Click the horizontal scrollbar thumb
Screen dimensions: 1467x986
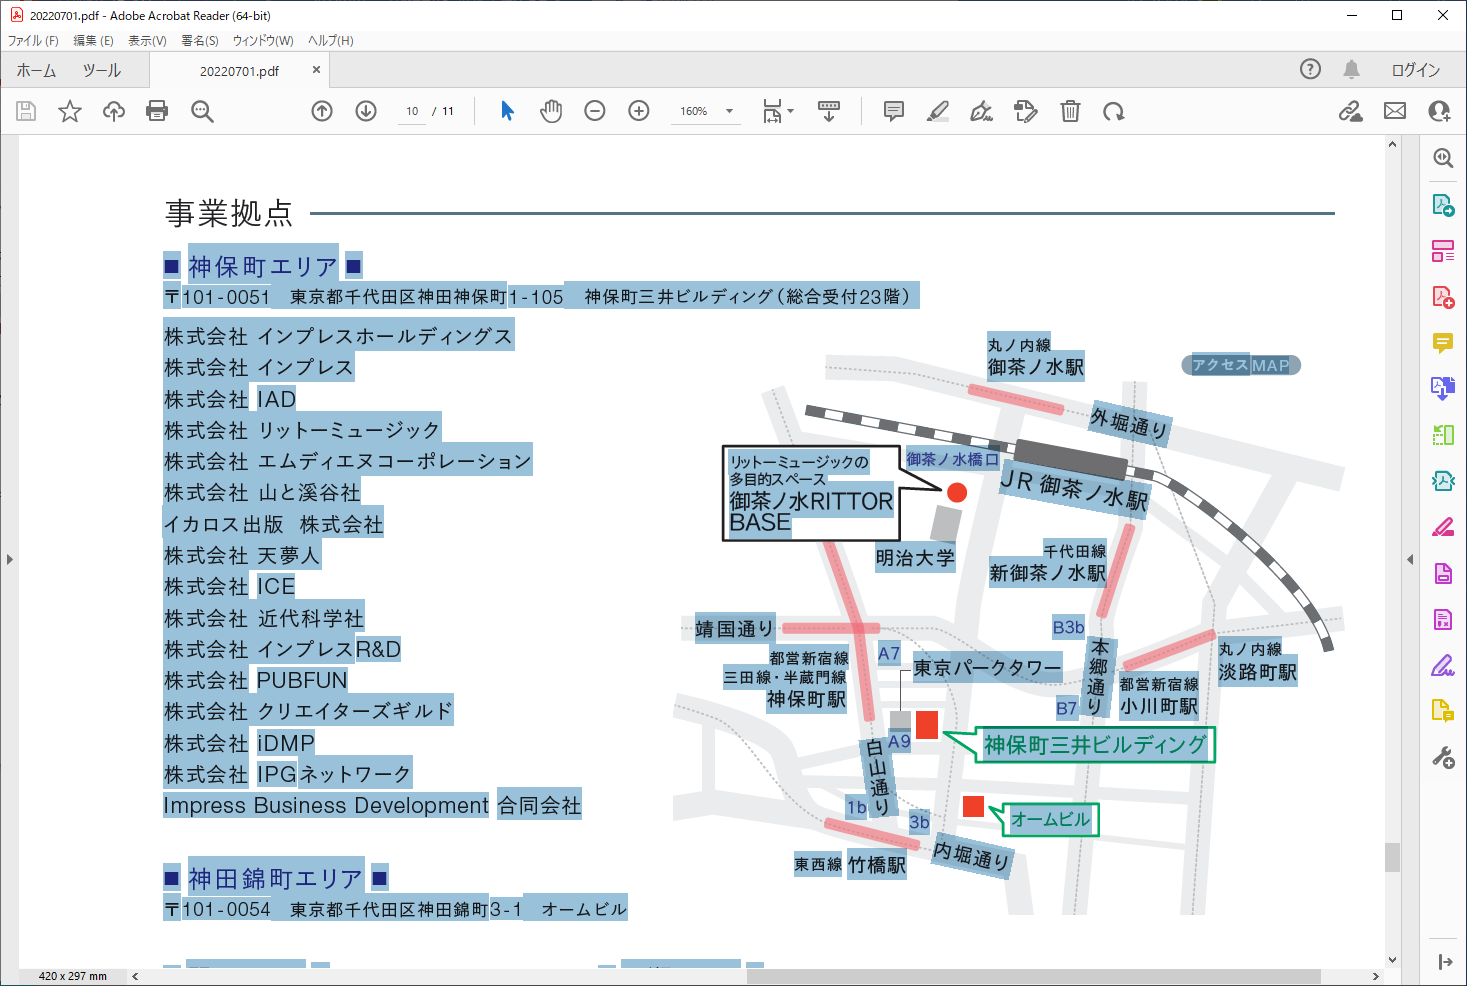click(1033, 976)
